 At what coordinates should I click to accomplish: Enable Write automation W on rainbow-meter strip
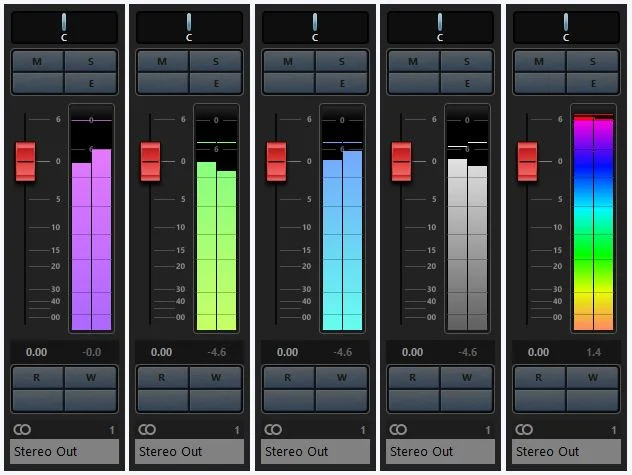coord(593,378)
